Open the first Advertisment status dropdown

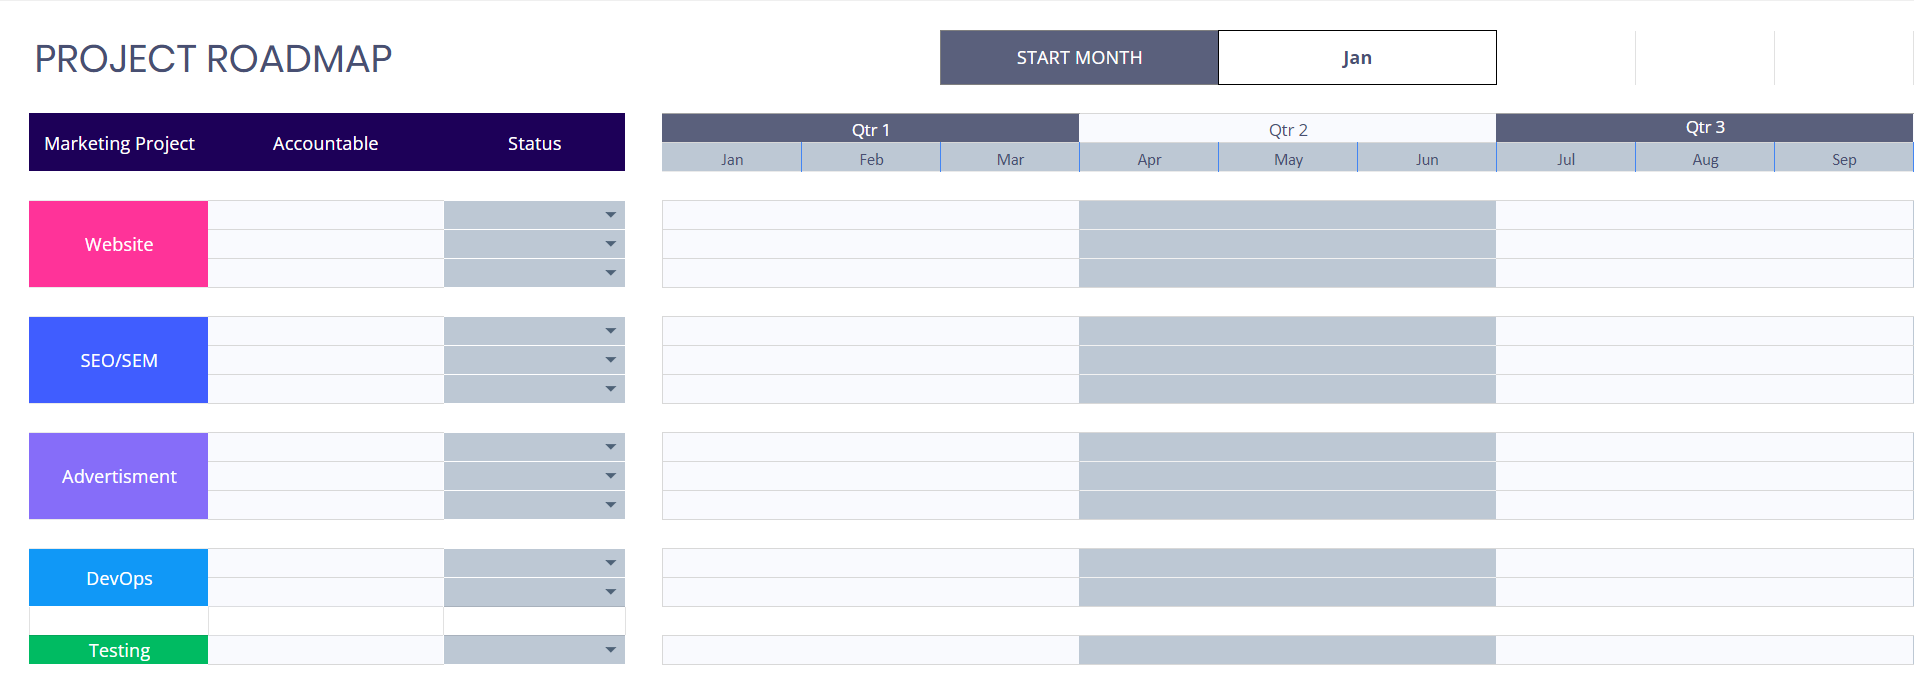pyautogui.click(x=610, y=446)
